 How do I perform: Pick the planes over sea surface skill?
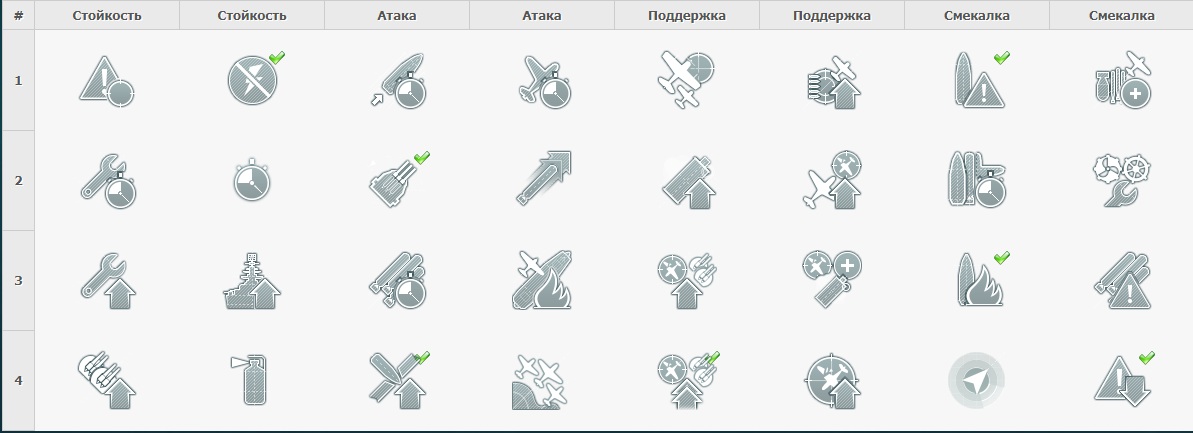click(x=541, y=381)
